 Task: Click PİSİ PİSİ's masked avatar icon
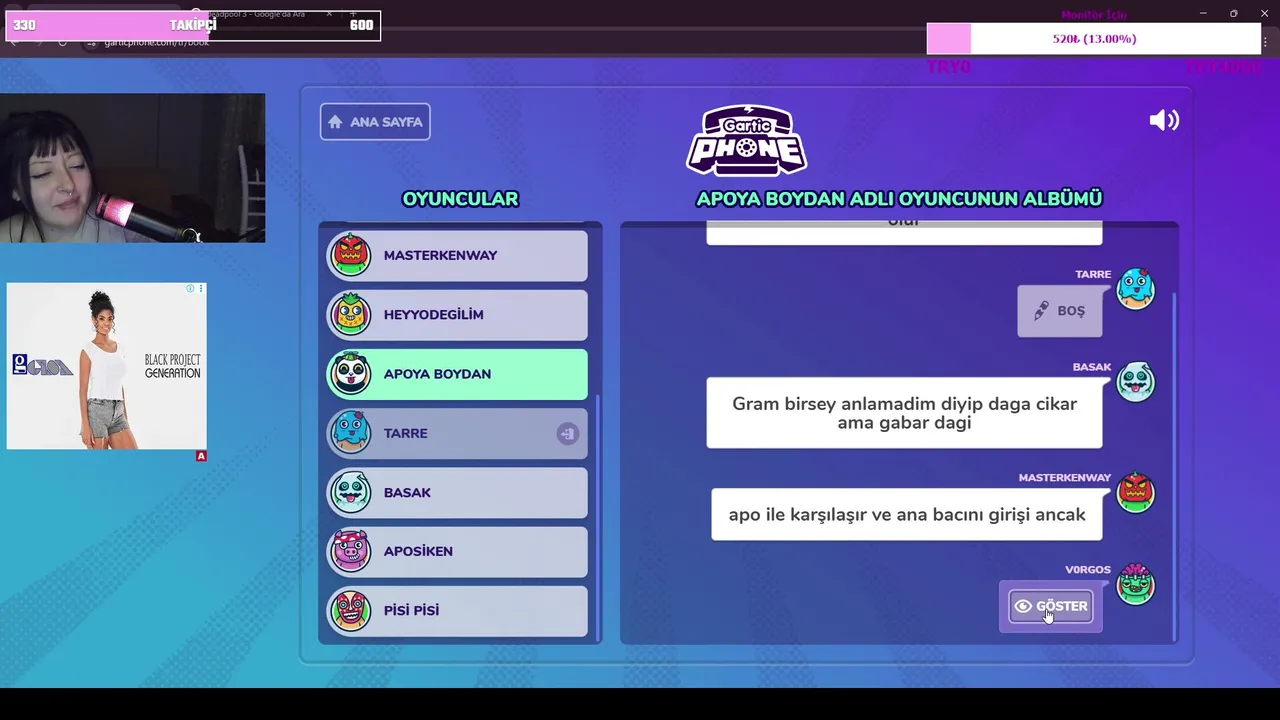point(351,610)
